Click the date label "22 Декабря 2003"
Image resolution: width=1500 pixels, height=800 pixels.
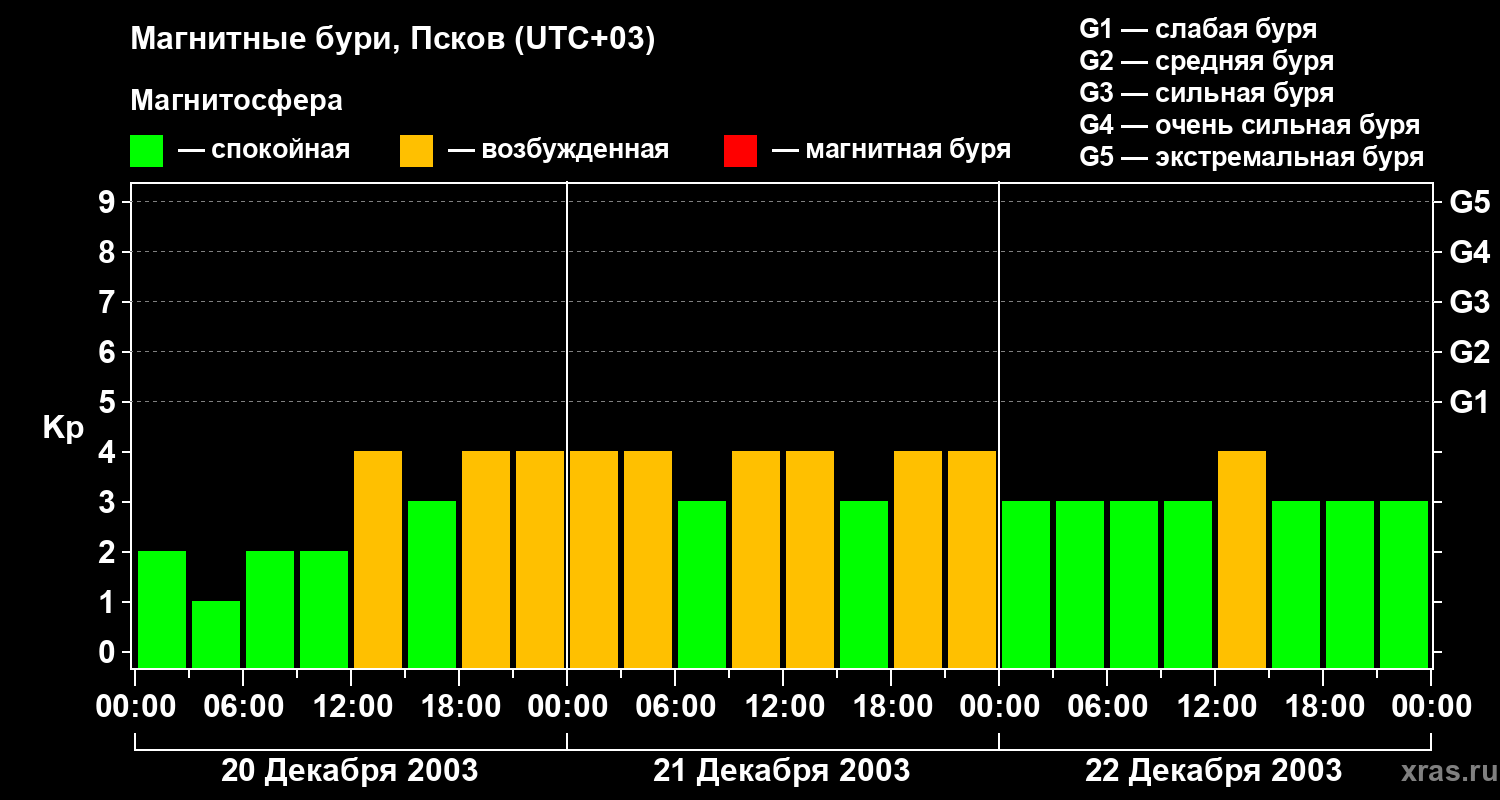coord(1213,771)
